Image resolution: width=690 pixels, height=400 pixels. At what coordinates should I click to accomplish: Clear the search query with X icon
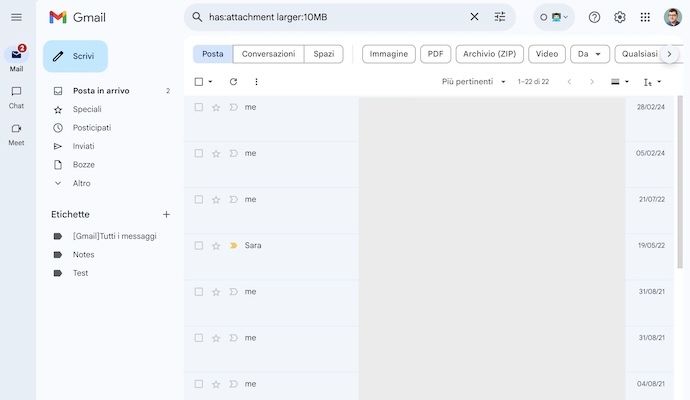474,17
